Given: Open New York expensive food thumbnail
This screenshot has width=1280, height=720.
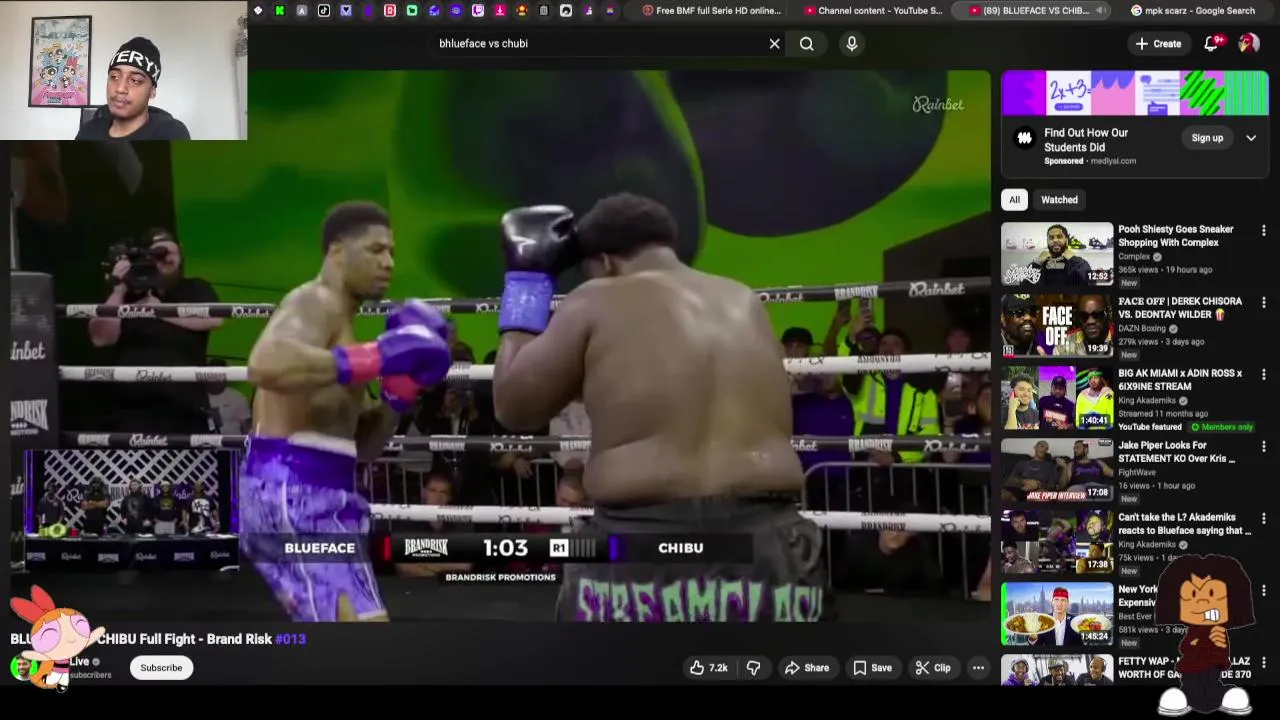Looking at the screenshot, I should click(x=1057, y=614).
